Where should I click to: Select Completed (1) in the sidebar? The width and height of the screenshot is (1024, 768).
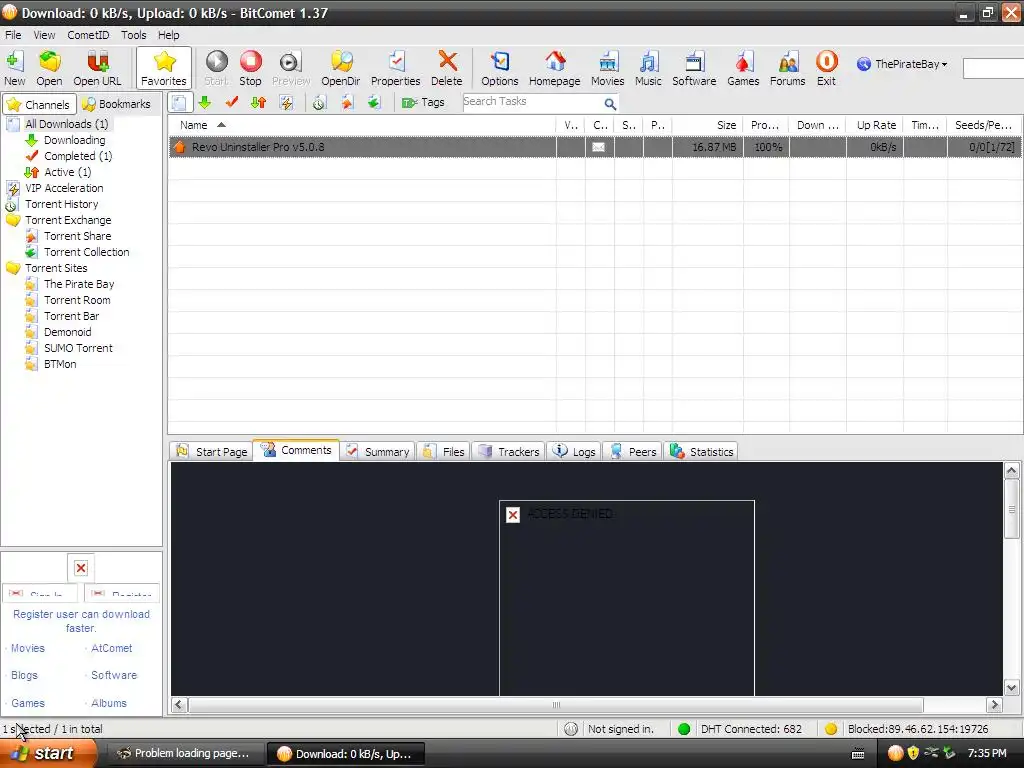[x=78, y=156]
